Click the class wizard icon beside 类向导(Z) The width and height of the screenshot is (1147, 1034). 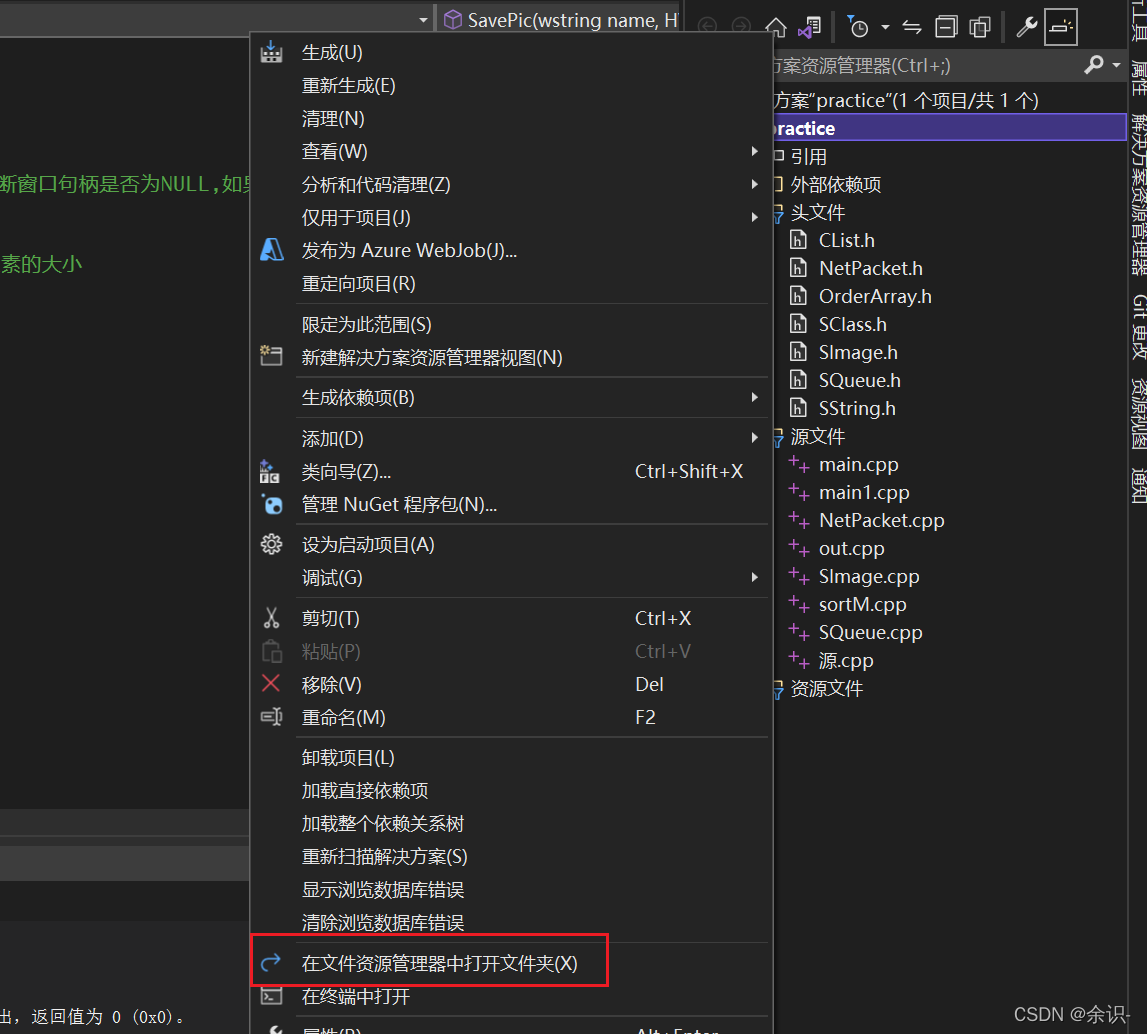[x=269, y=472]
